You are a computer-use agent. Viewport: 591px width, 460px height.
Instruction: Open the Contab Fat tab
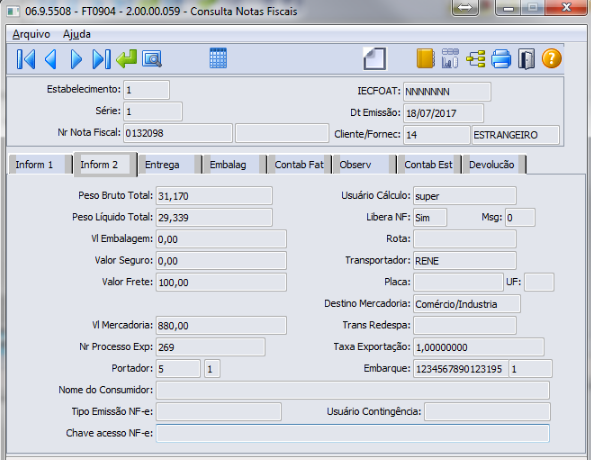click(x=299, y=165)
